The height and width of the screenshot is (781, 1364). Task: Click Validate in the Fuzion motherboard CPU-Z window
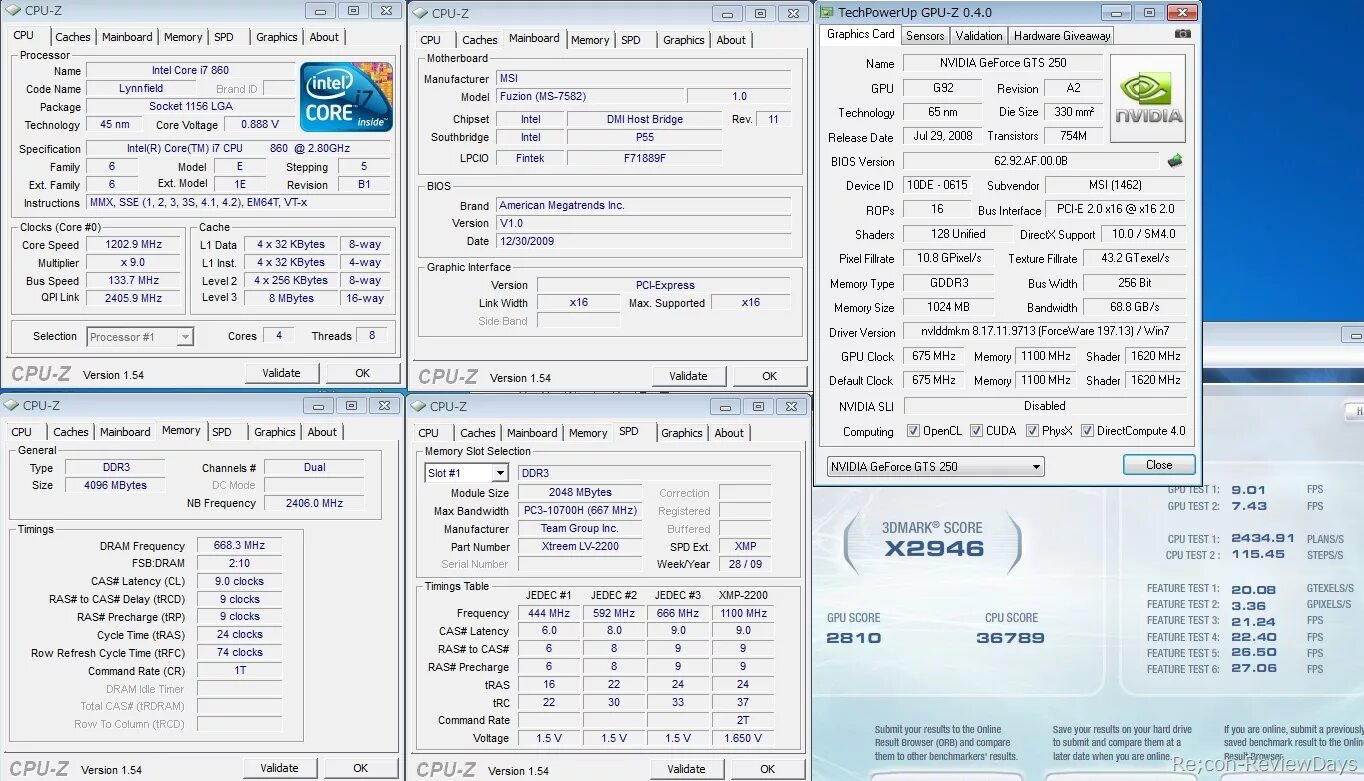[688, 376]
